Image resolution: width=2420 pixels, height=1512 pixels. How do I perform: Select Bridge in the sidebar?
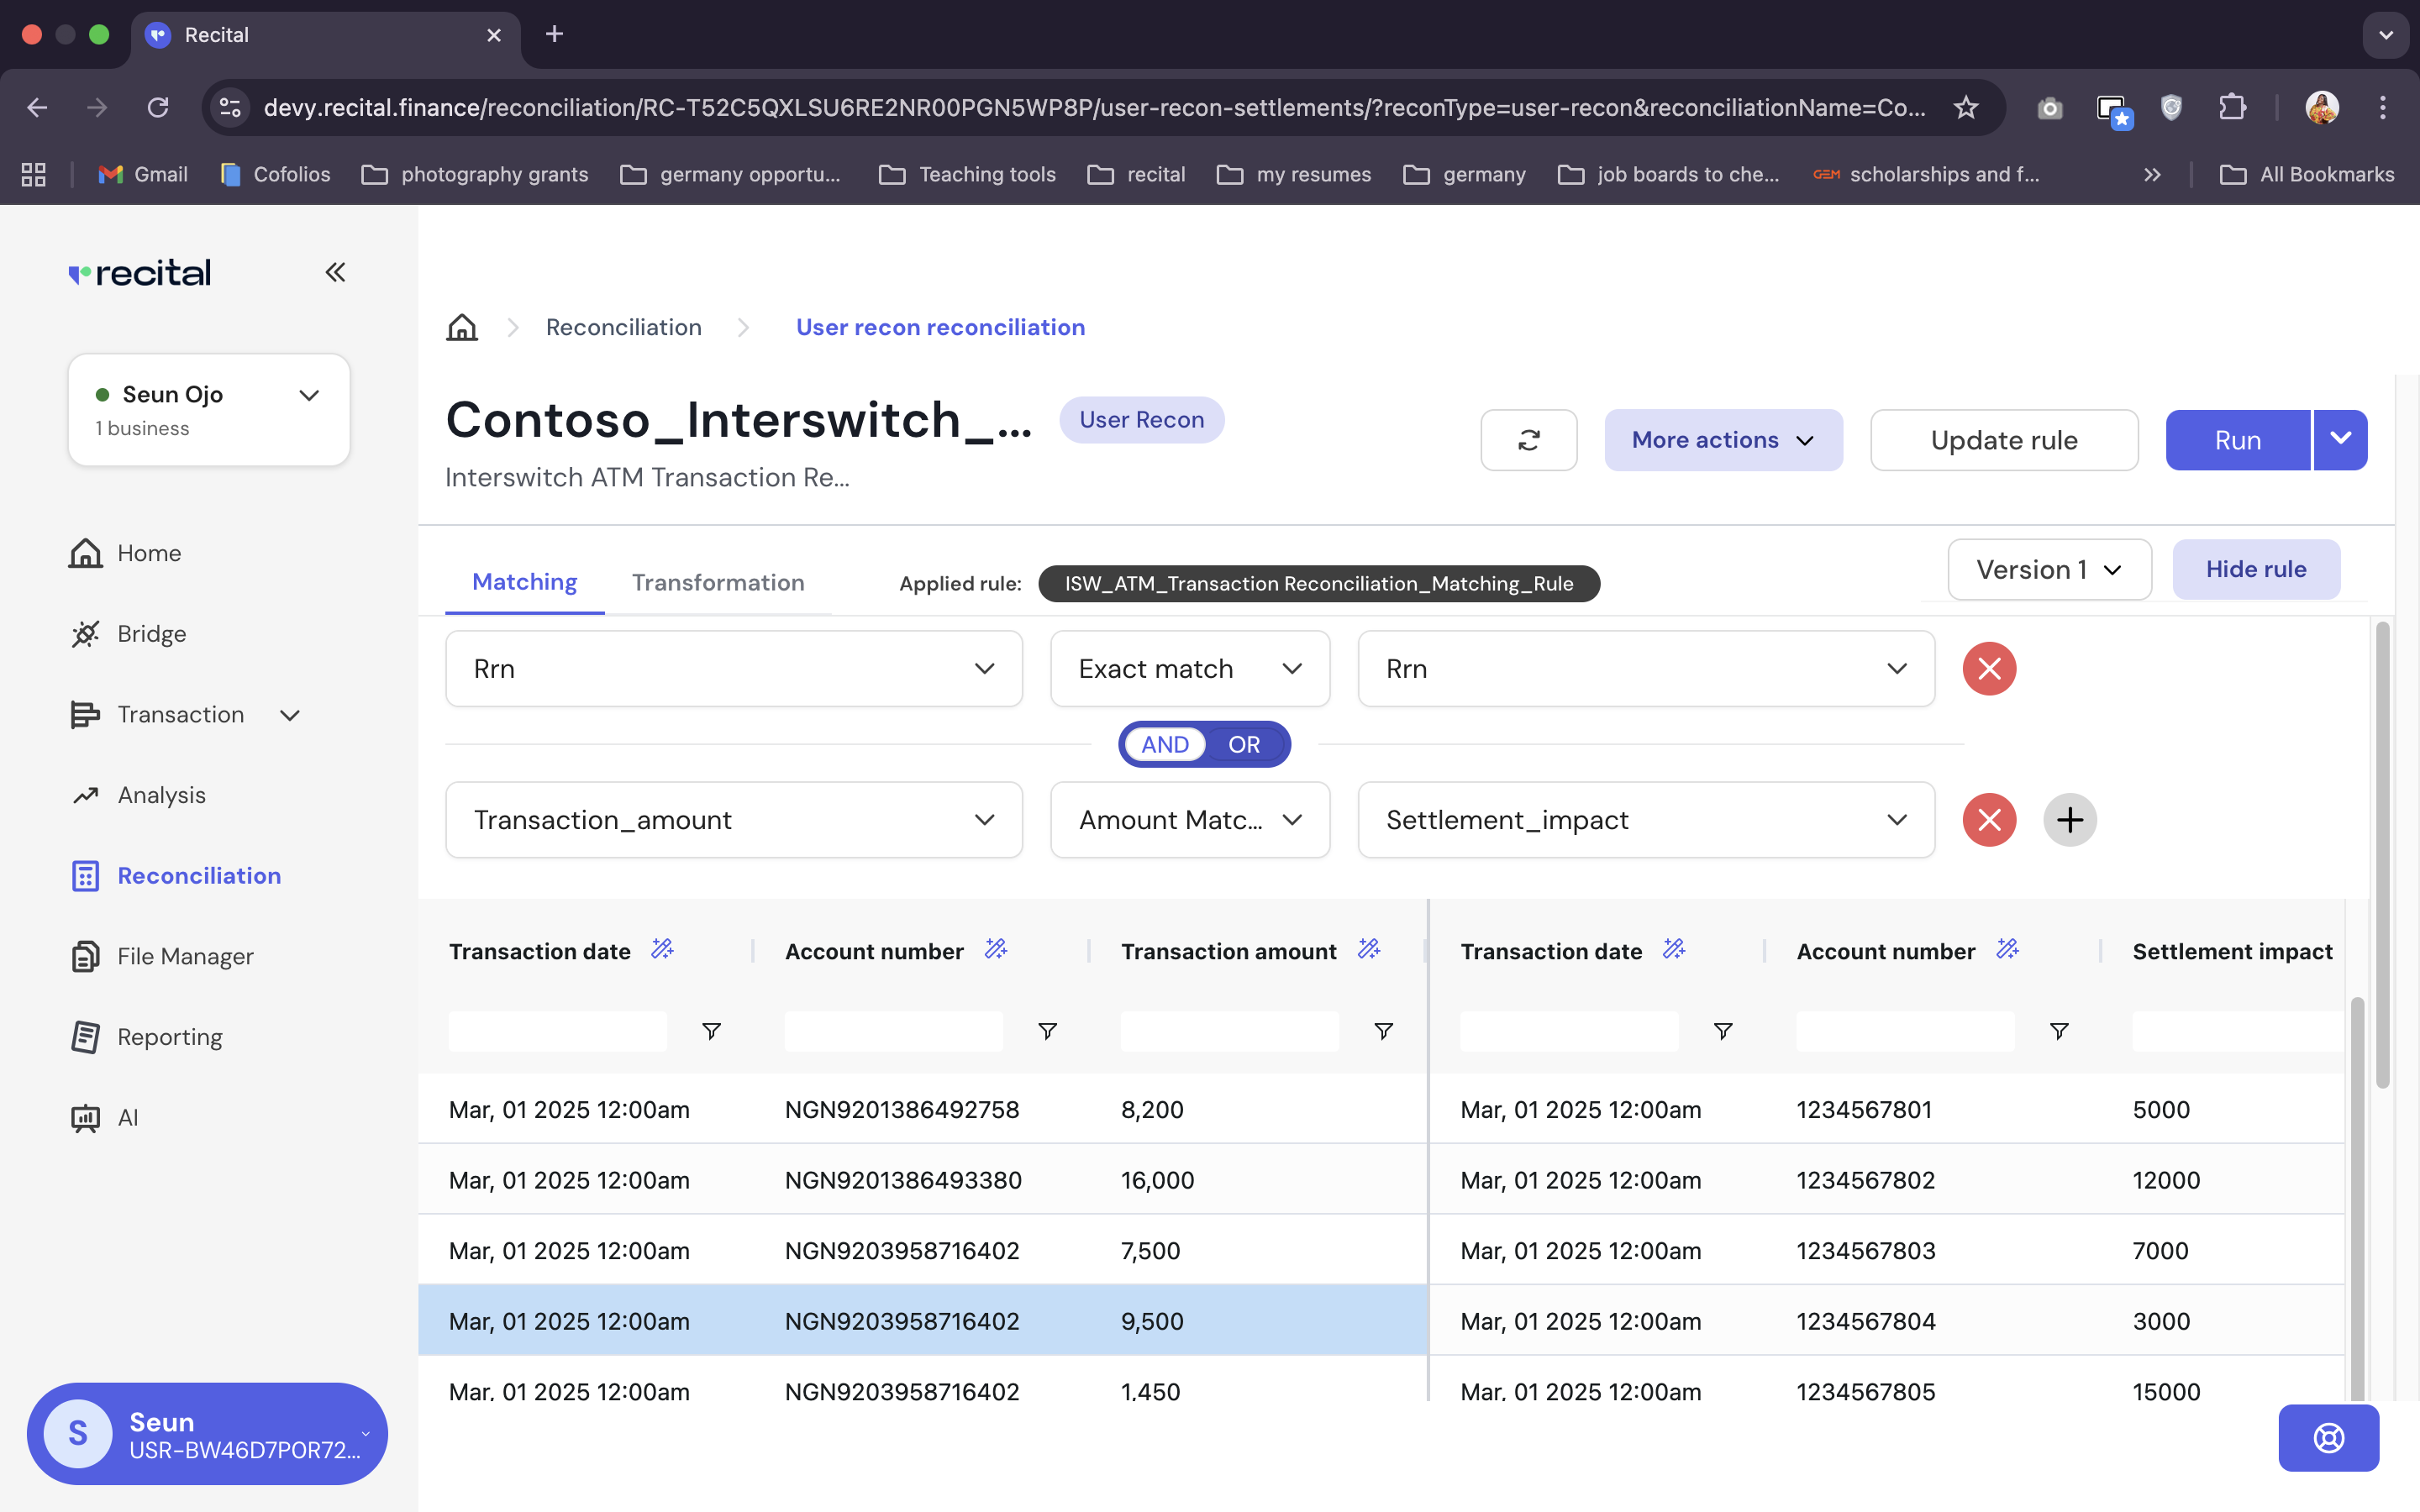(x=151, y=634)
